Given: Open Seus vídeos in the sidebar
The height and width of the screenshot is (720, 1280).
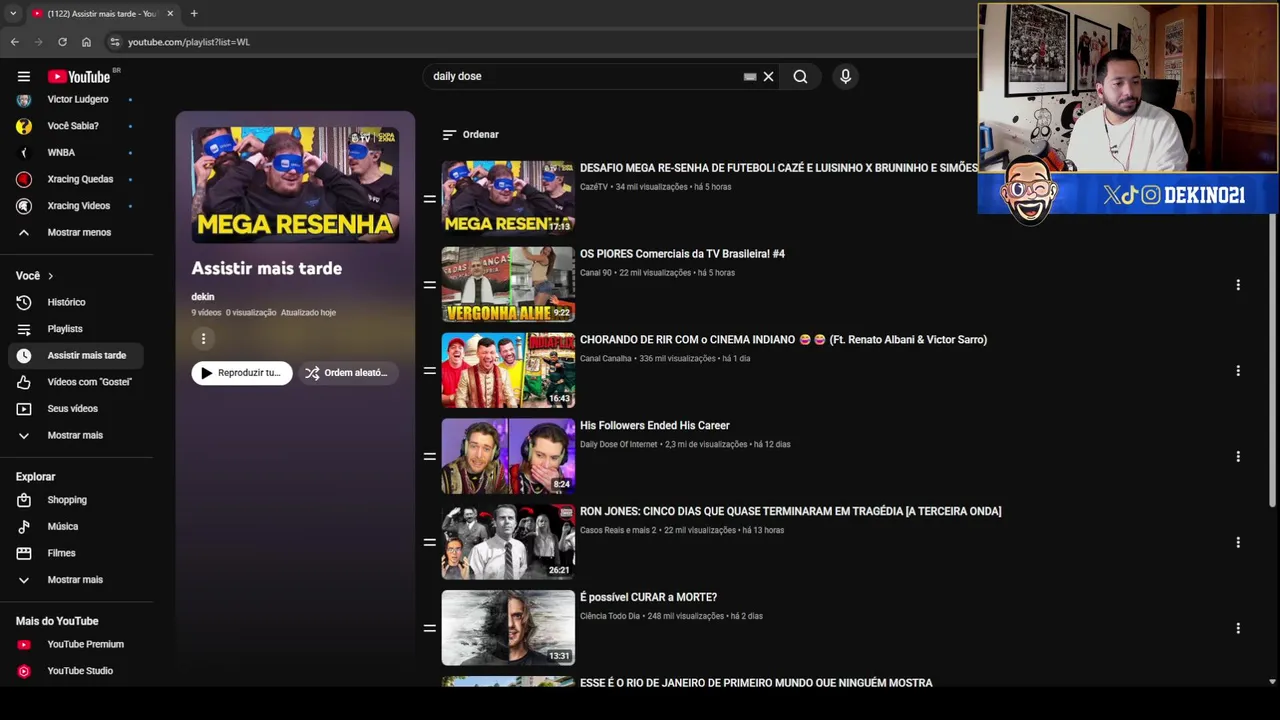Looking at the screenshot, I should [75, 408].
